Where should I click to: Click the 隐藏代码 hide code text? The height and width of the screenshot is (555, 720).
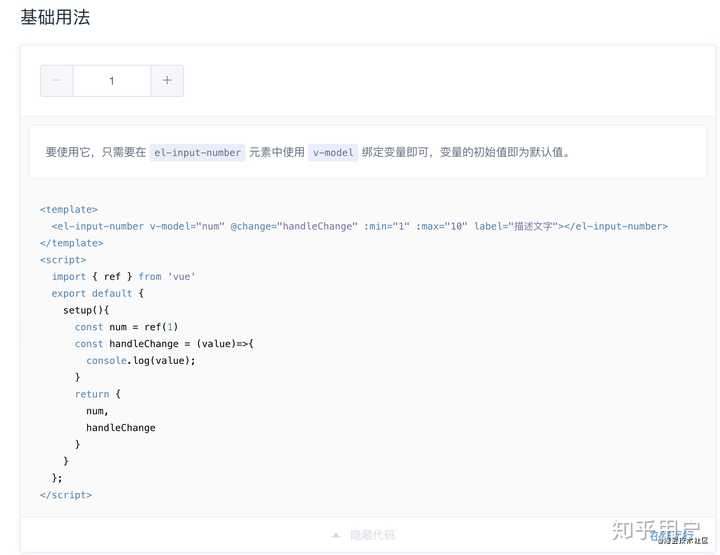point(372,535)
